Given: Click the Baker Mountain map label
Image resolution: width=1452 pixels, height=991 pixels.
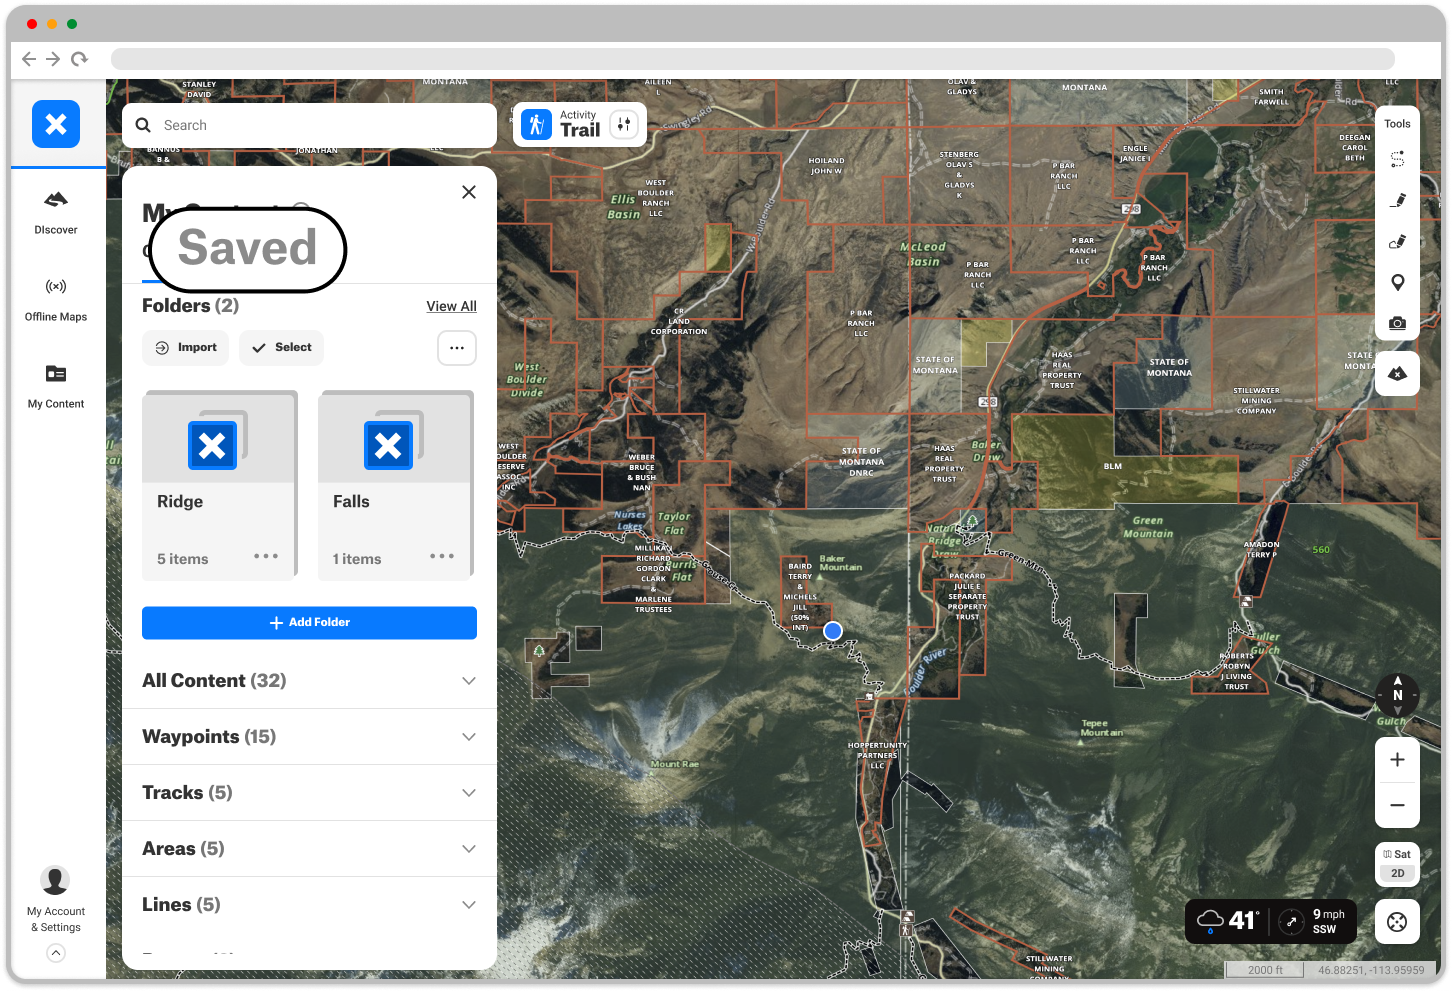Looking at the screenshot, I should point(840,563).
